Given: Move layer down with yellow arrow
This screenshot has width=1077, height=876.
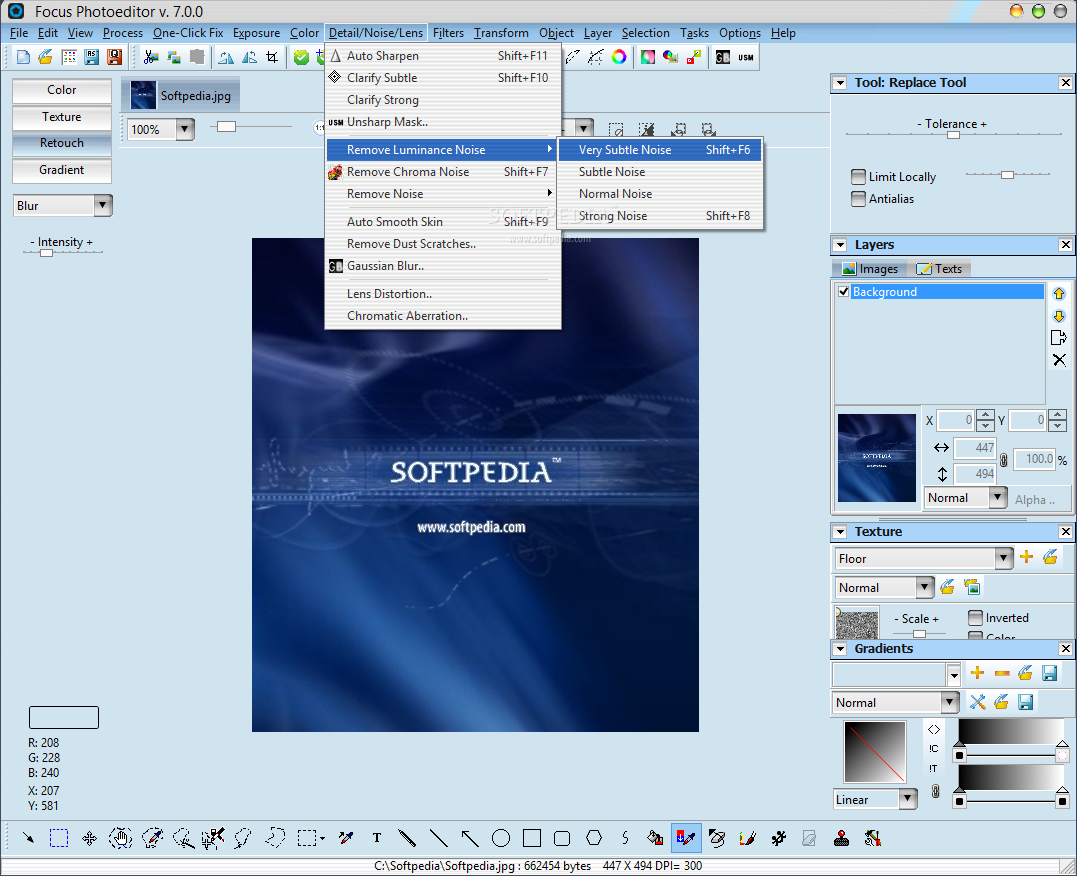Looking at the screenshot, I should 1058,315.
